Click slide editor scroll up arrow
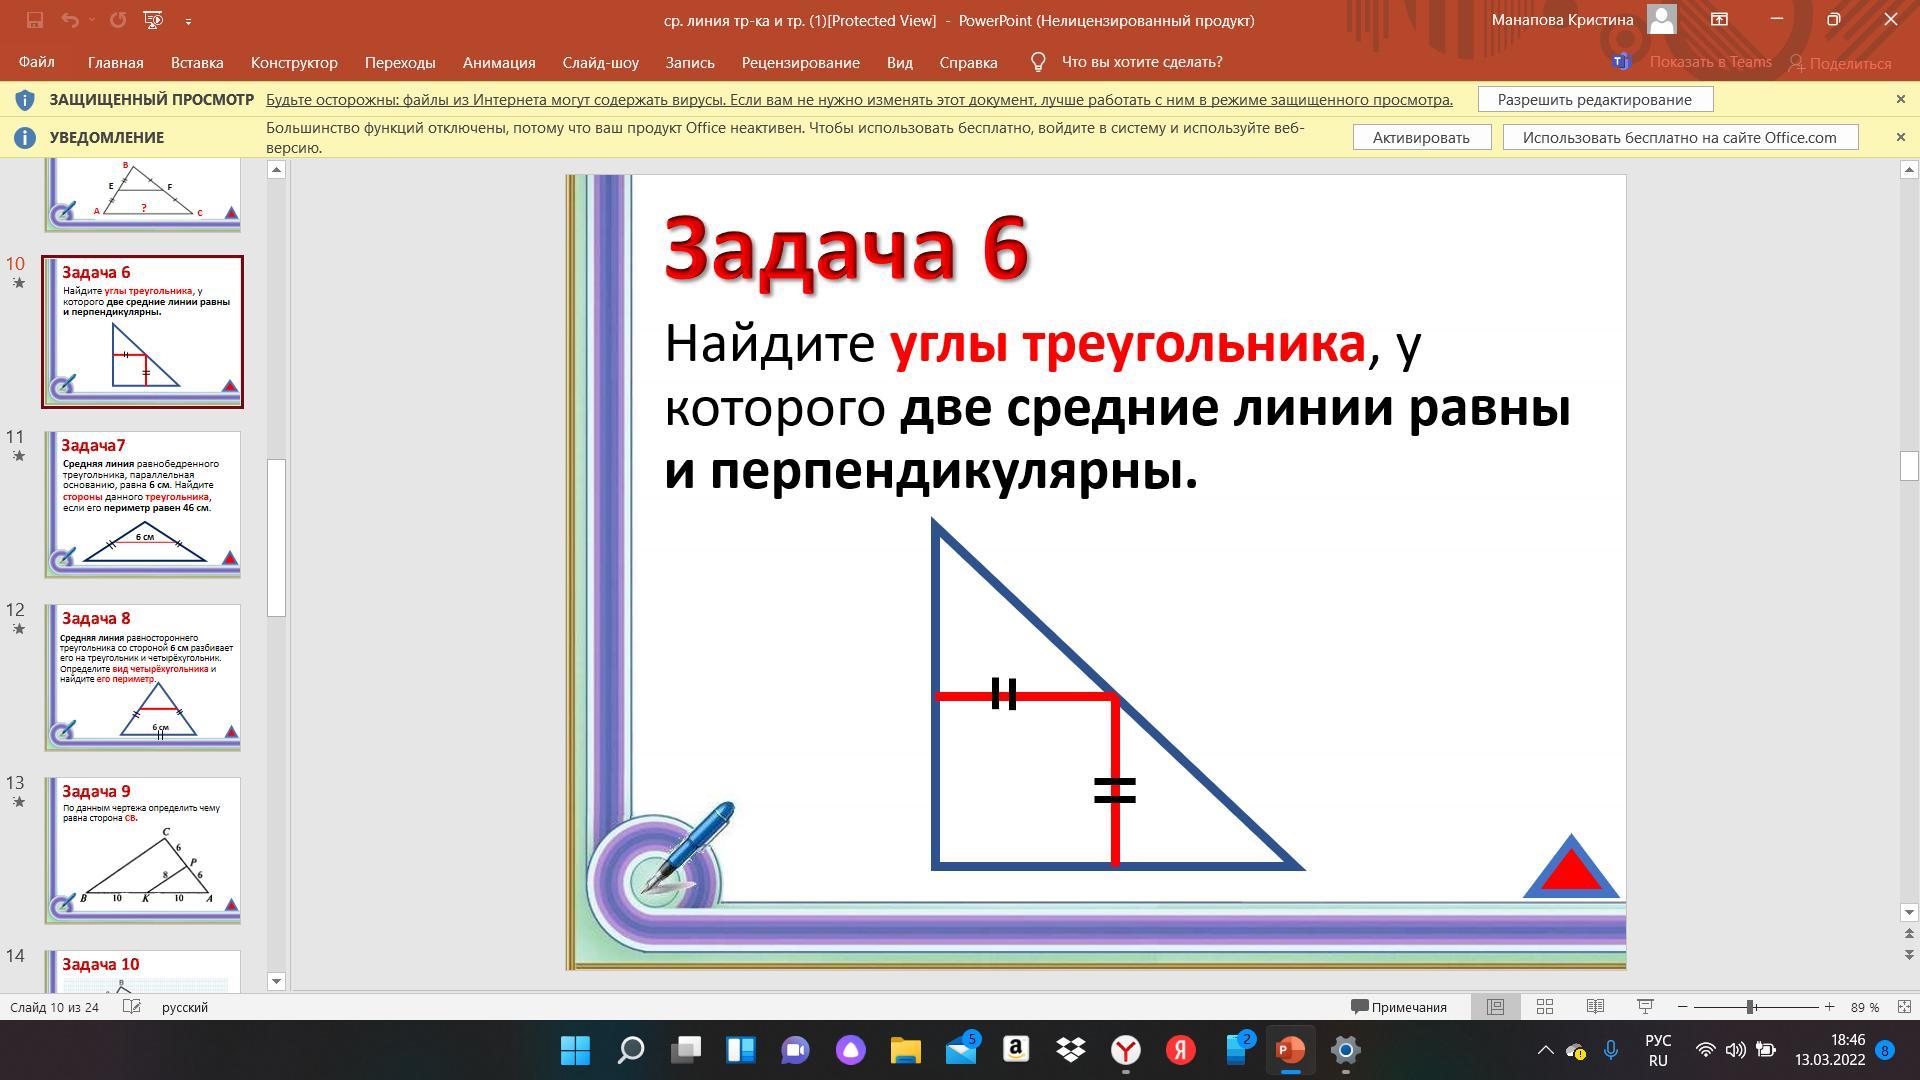This screenshot has height=1080, width=1920. pos(1908,170)
